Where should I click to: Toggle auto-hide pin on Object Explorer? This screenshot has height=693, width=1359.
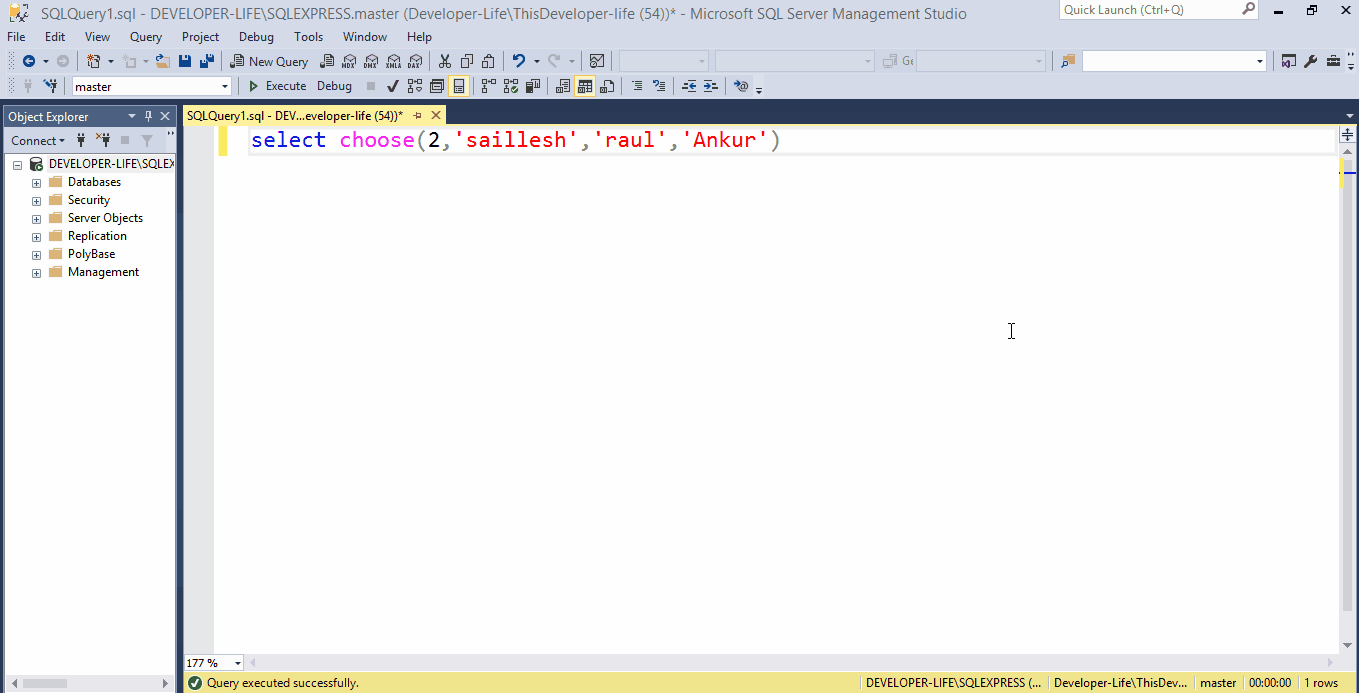click(148, 116)
